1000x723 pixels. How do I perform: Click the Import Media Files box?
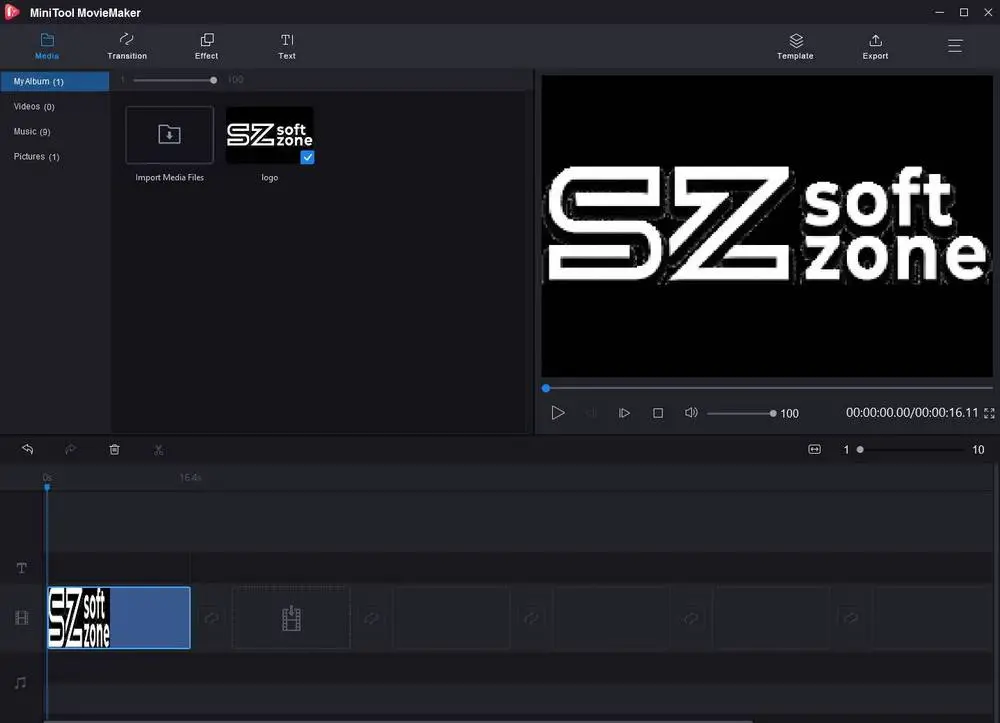(x=170, y=135)
